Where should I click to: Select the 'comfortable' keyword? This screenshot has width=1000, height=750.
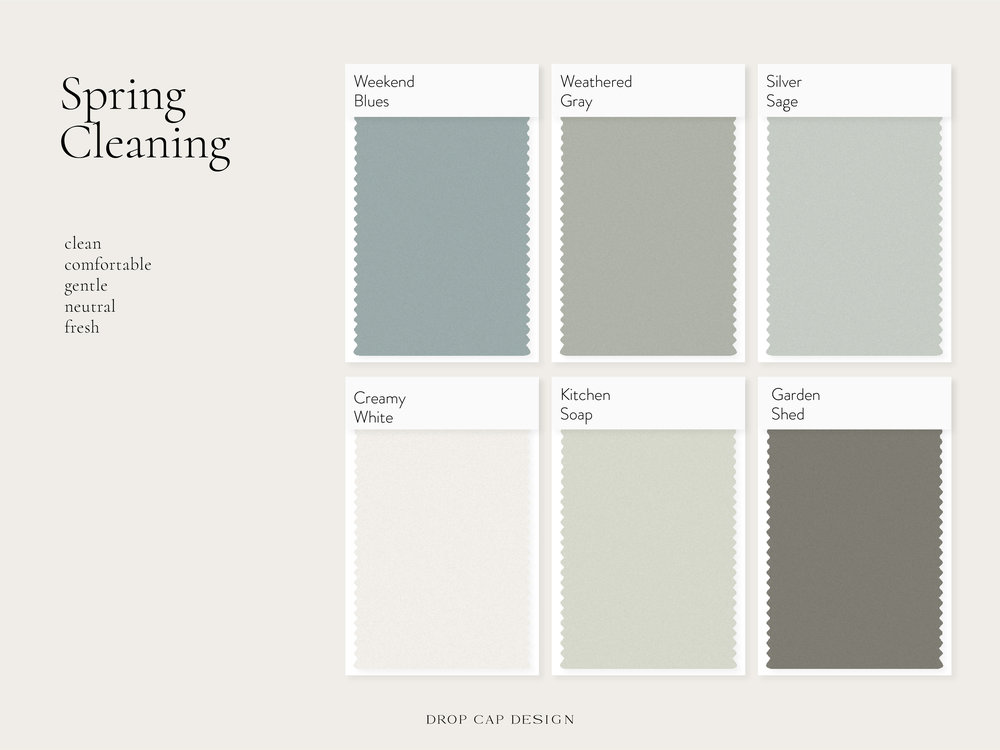tap(108, 264)
